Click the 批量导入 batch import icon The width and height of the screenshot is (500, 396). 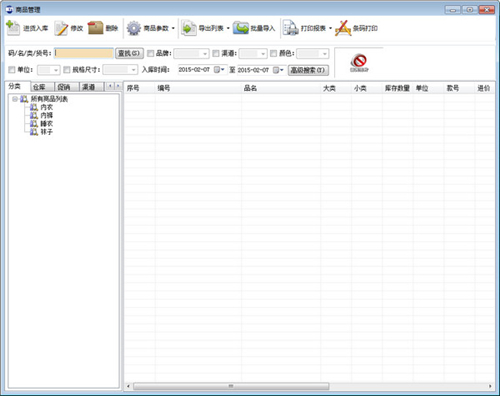pyautogui.click(x=241, y=28)
